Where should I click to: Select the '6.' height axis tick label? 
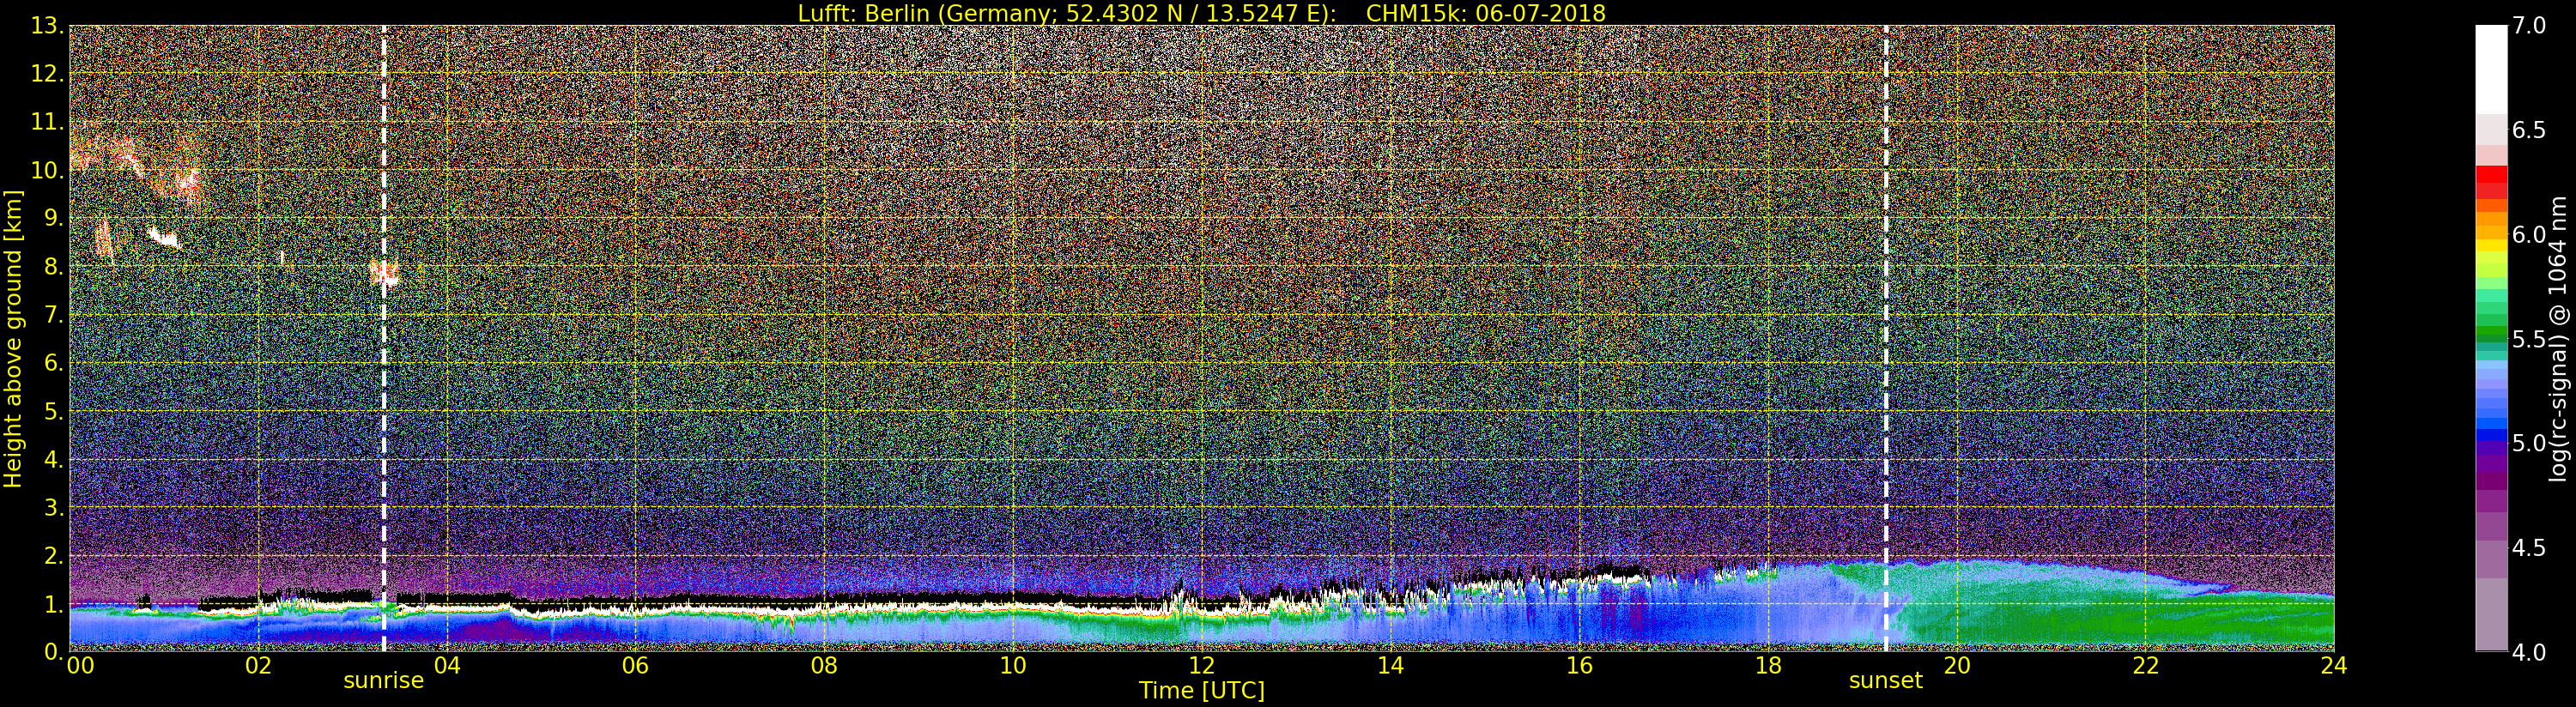click(53, 363)
